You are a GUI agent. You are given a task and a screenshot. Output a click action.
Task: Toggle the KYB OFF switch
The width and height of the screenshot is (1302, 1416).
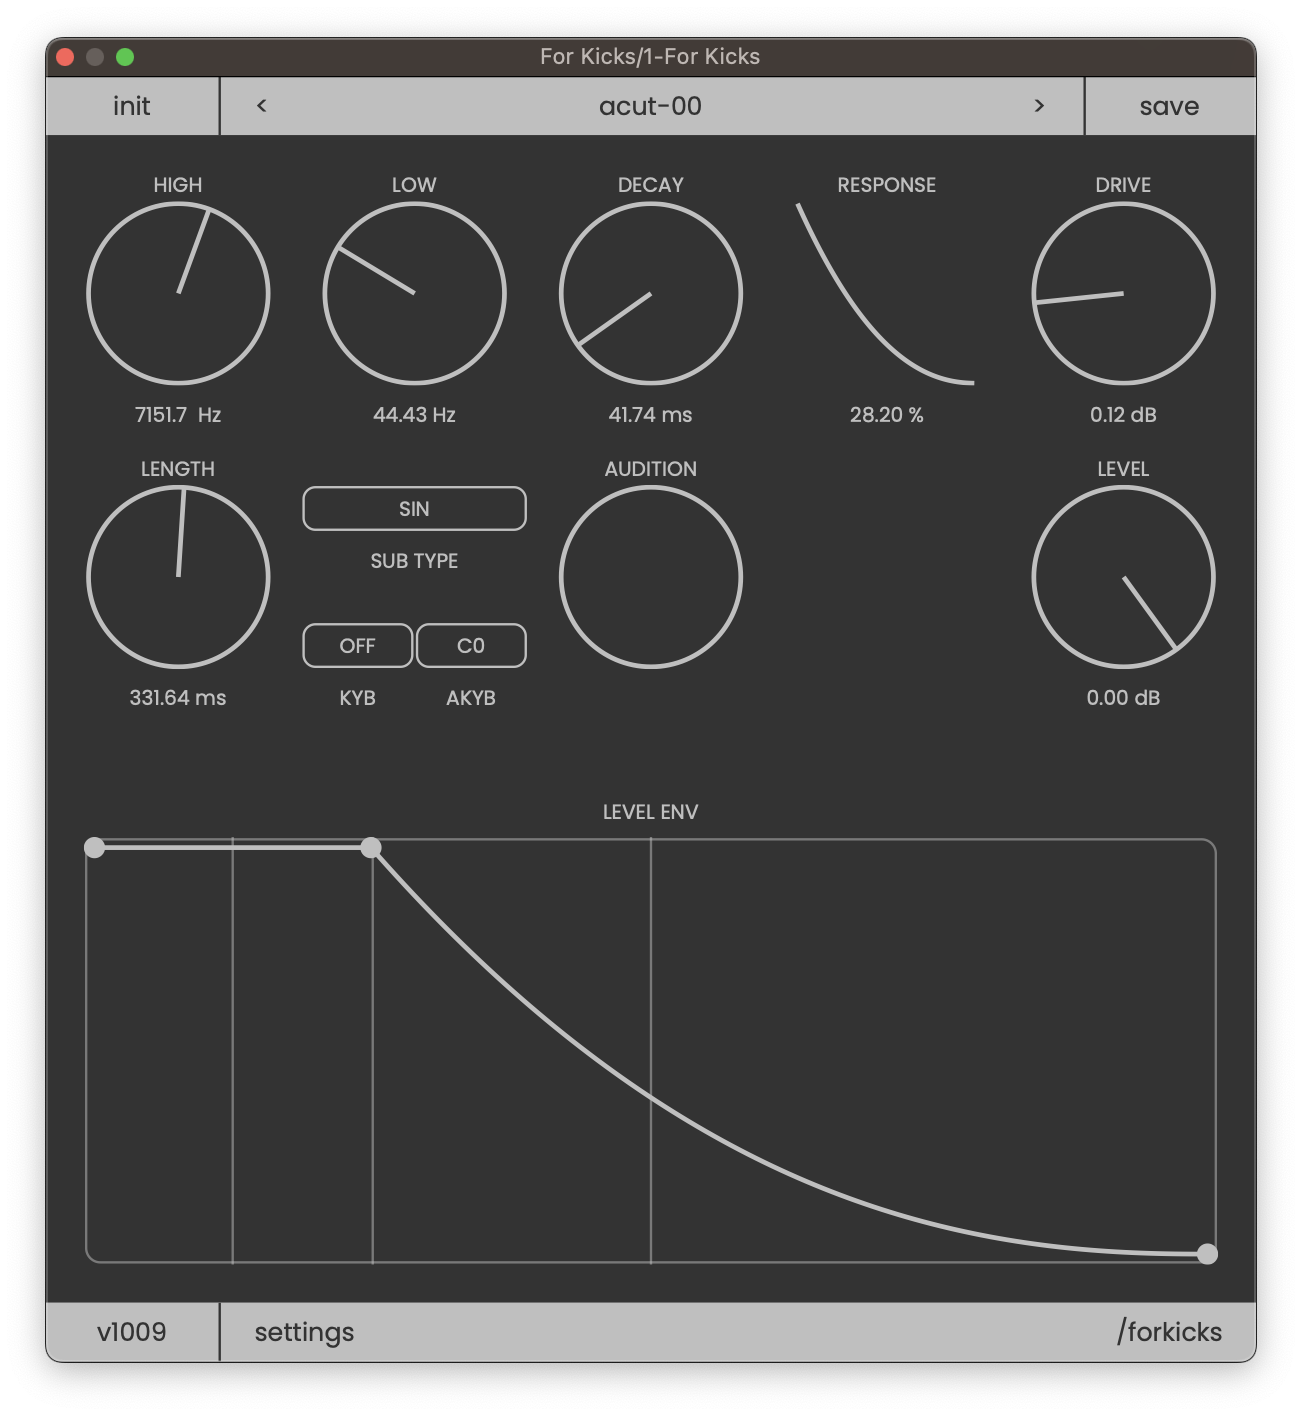(x=357, y=646)
